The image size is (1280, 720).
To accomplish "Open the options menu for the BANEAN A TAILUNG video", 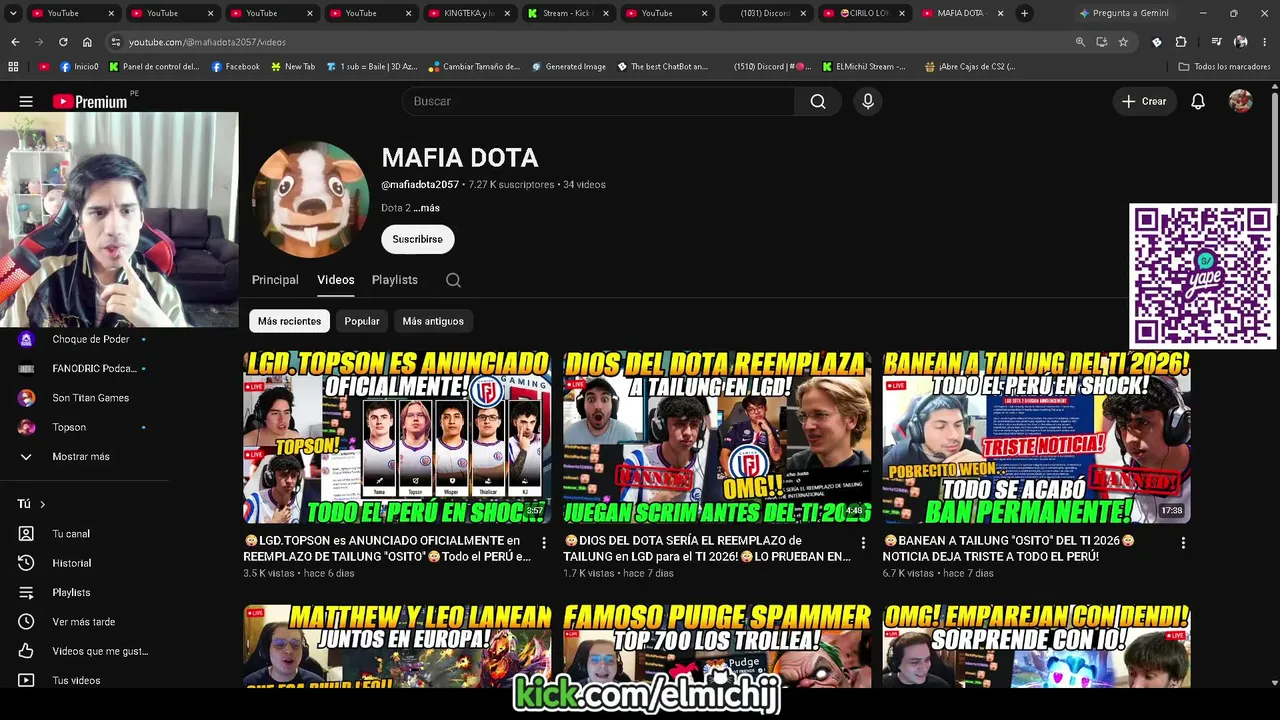I will pyautogui.click(x=1183, y=542).
